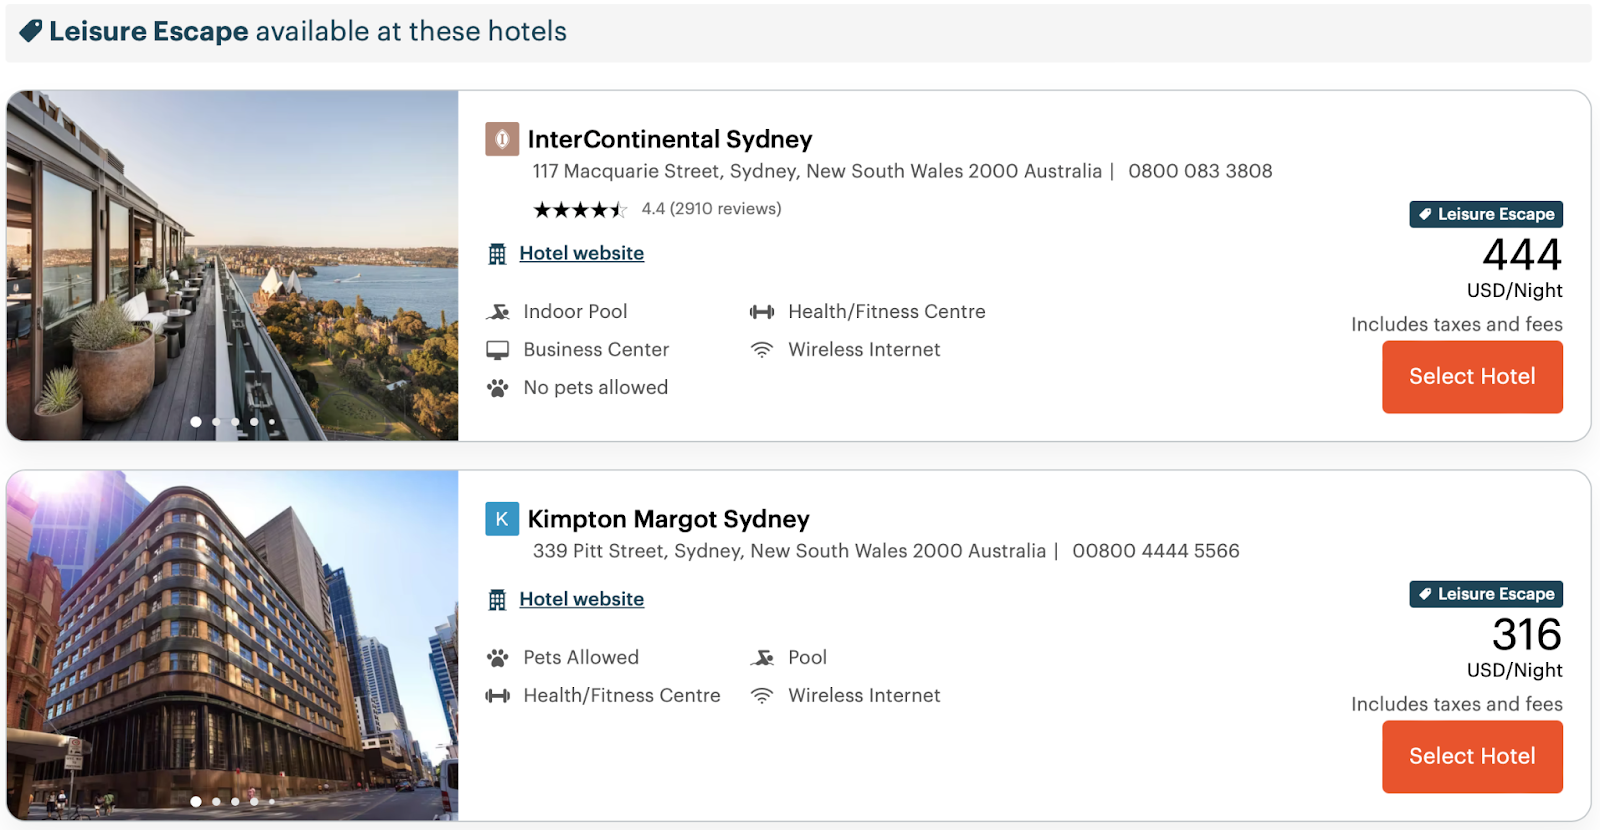Click the Kimpton blue K logo icon
1600x830 pixels.
(x=502, y=519)
